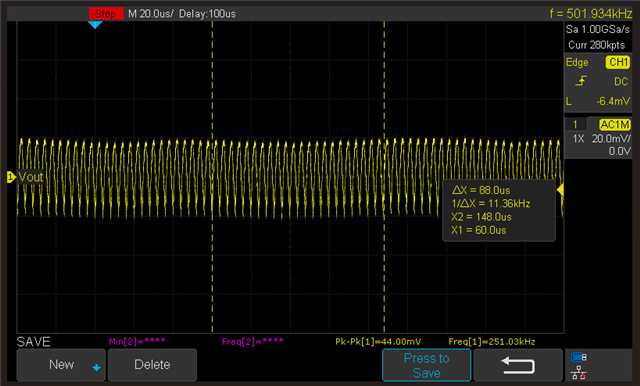Click the yellow trigger level arrow

point(560,190)
